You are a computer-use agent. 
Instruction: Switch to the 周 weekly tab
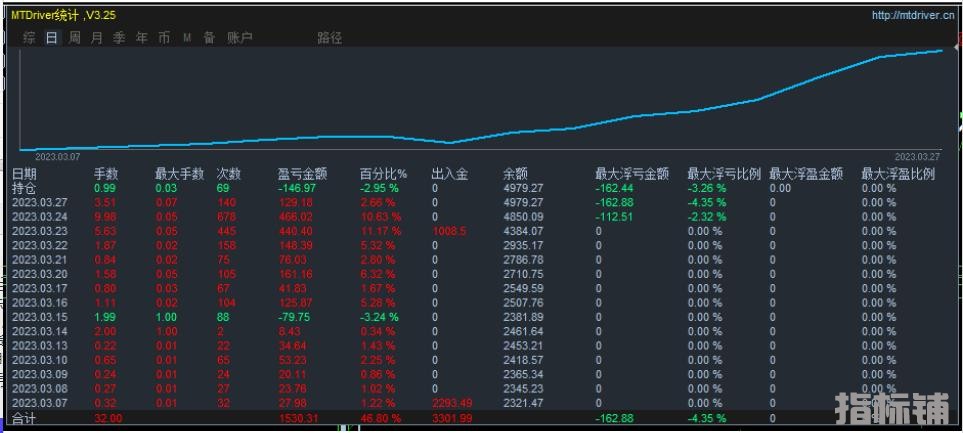pyautogui.click(x=75, y=38)
